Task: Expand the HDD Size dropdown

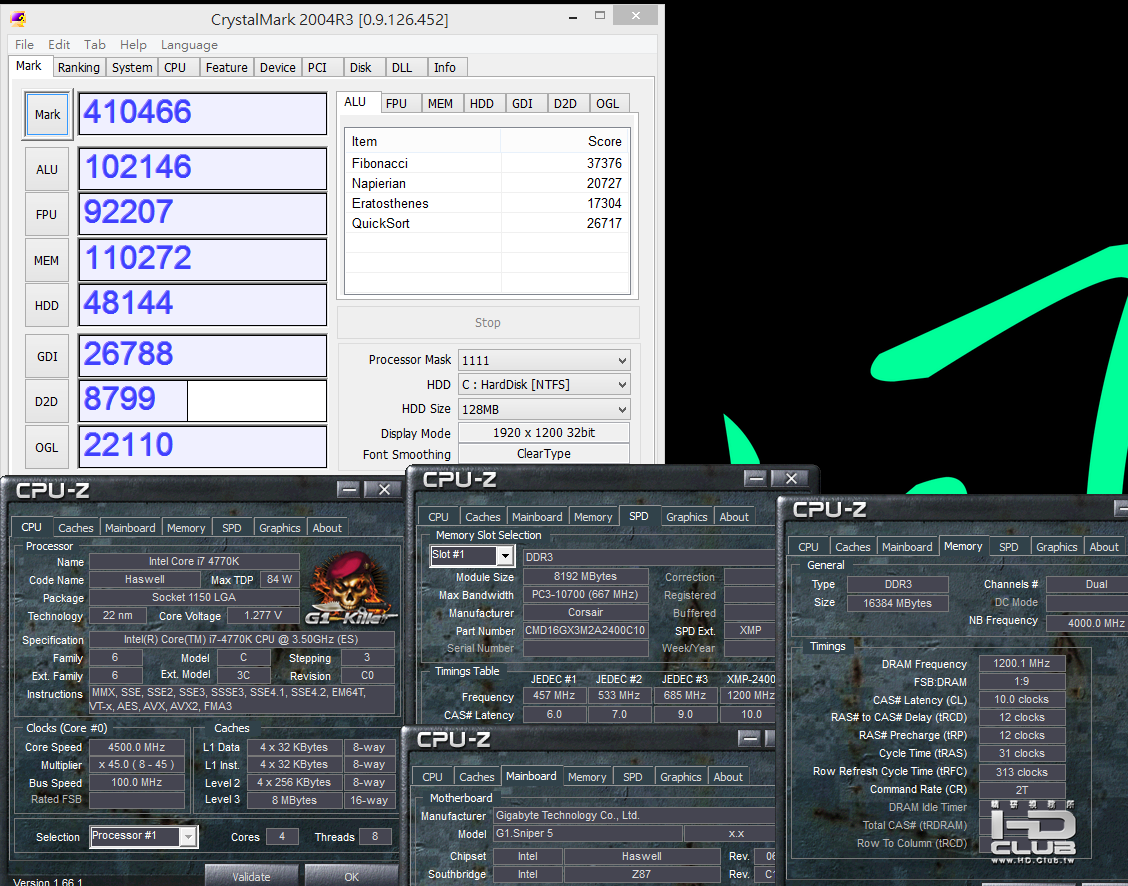Action: tap(544, 409)
